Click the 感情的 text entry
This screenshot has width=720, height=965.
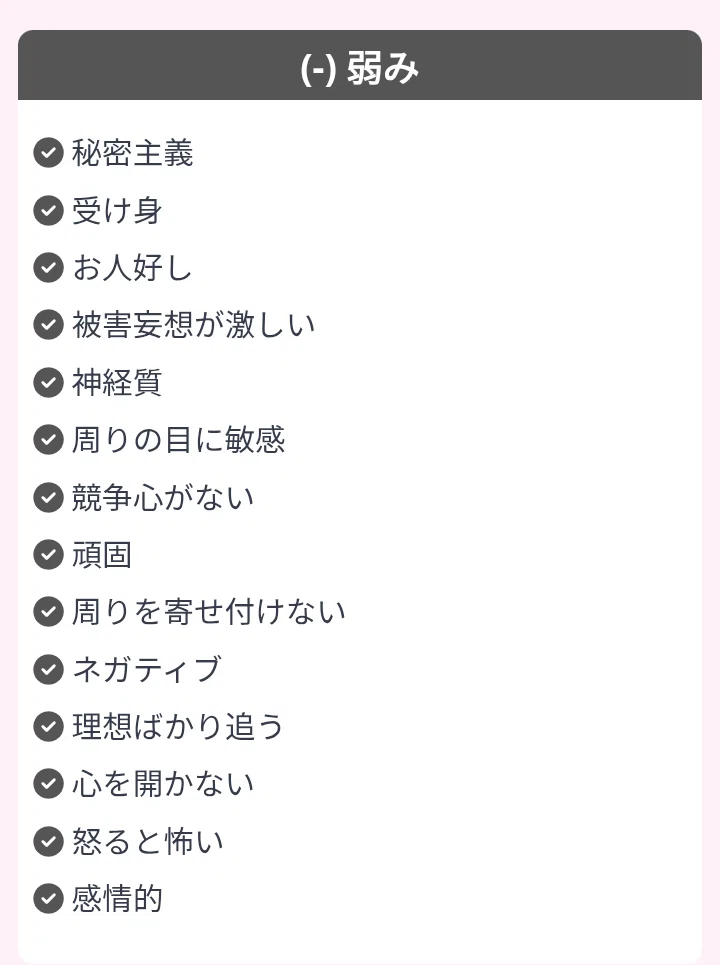[117, 899]
